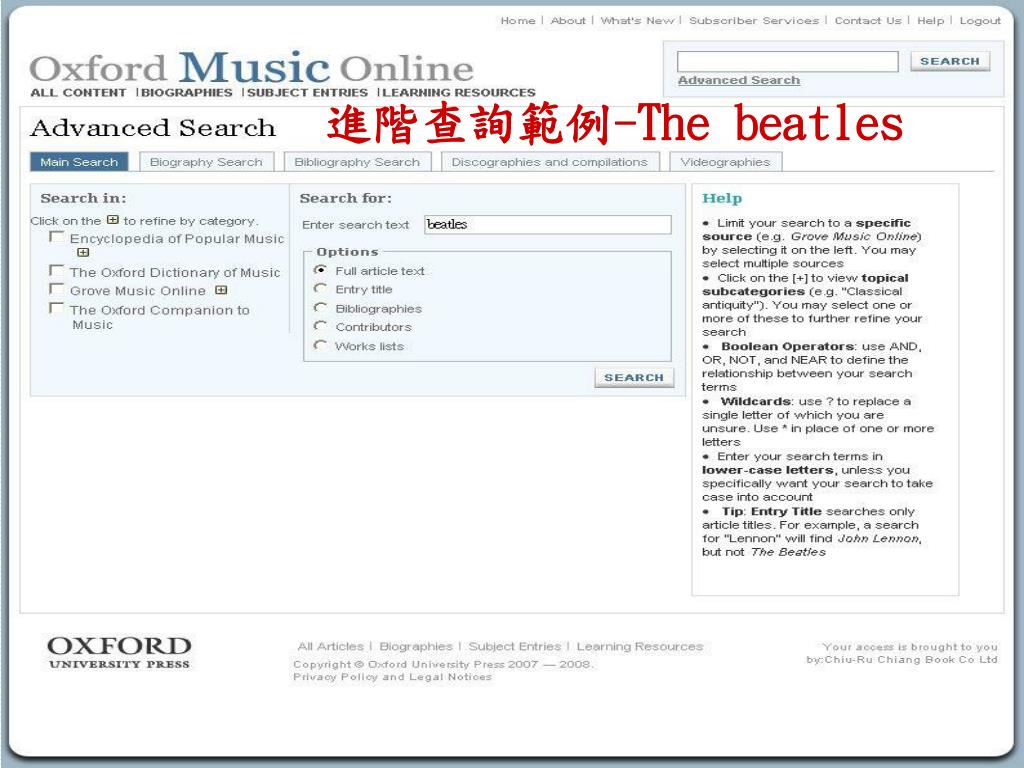Click the Oxford Music Online logo
The width and height of the screenshot is (1024, 768).
[251, 67]
